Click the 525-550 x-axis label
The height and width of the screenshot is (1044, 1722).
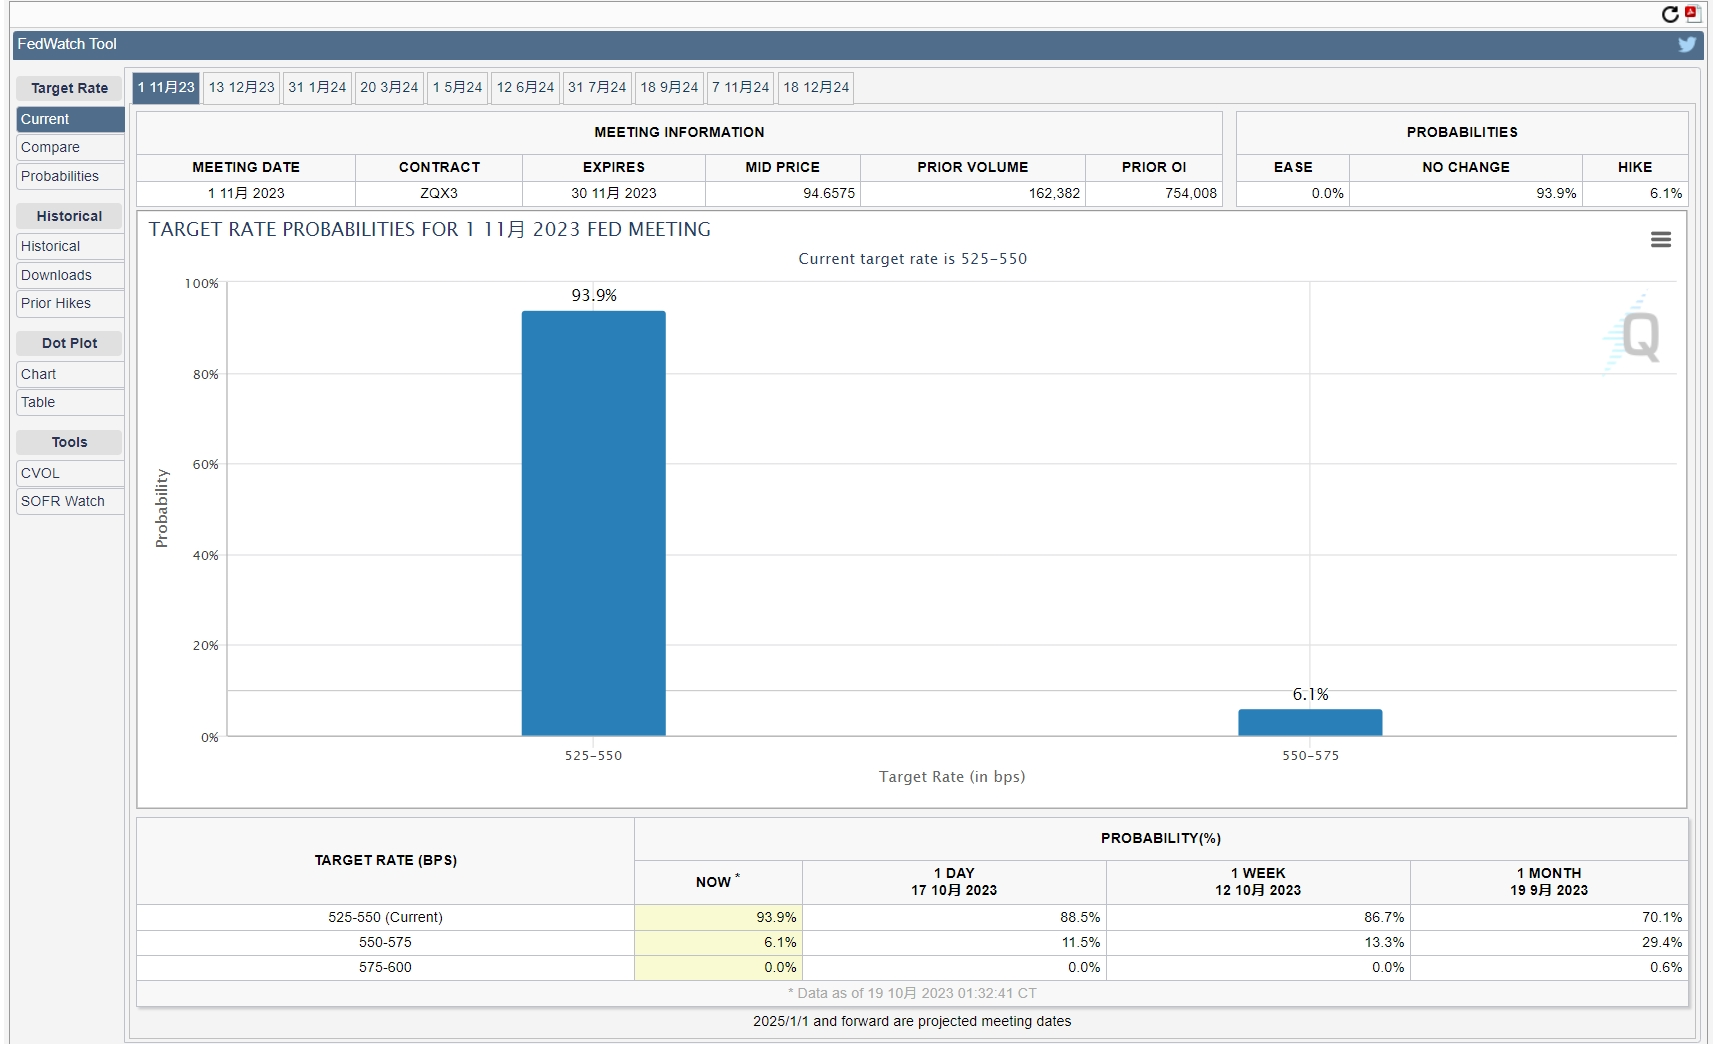593,756
